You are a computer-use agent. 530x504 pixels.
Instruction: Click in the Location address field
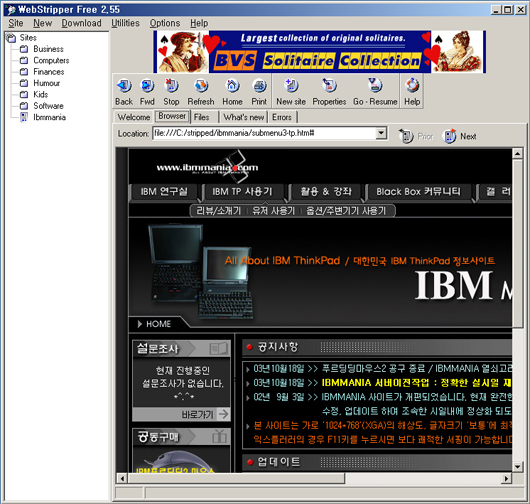point(264,133)
